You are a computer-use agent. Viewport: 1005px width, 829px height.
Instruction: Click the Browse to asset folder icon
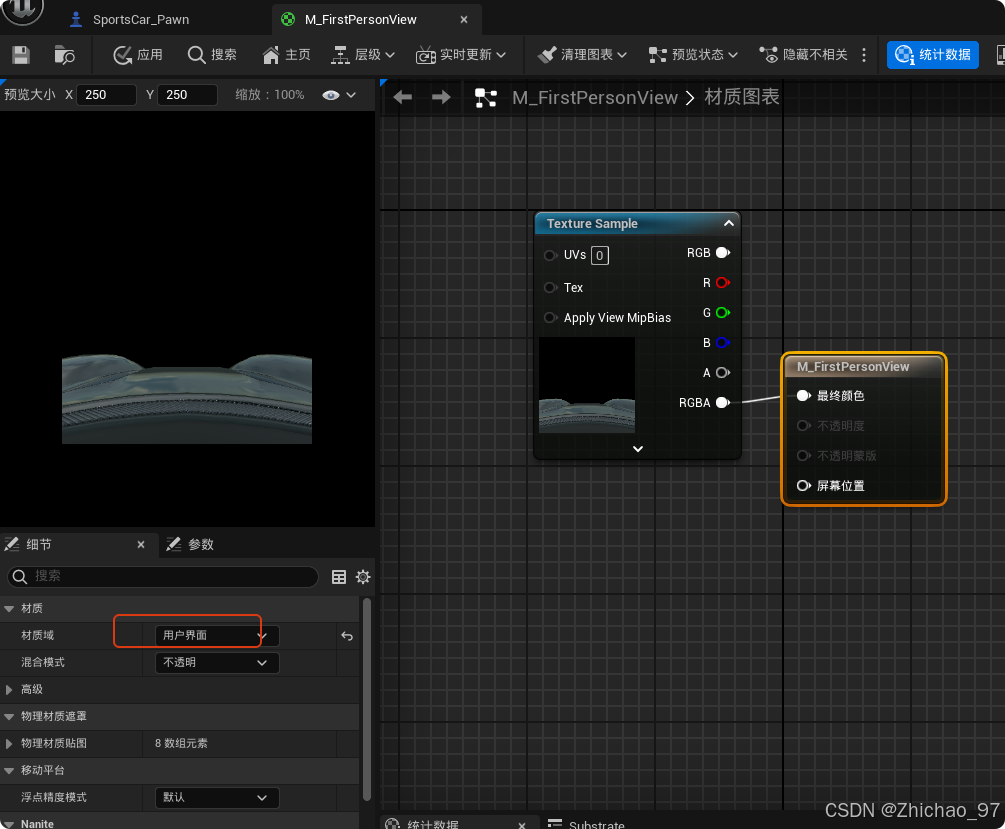[x=64, y=55]
